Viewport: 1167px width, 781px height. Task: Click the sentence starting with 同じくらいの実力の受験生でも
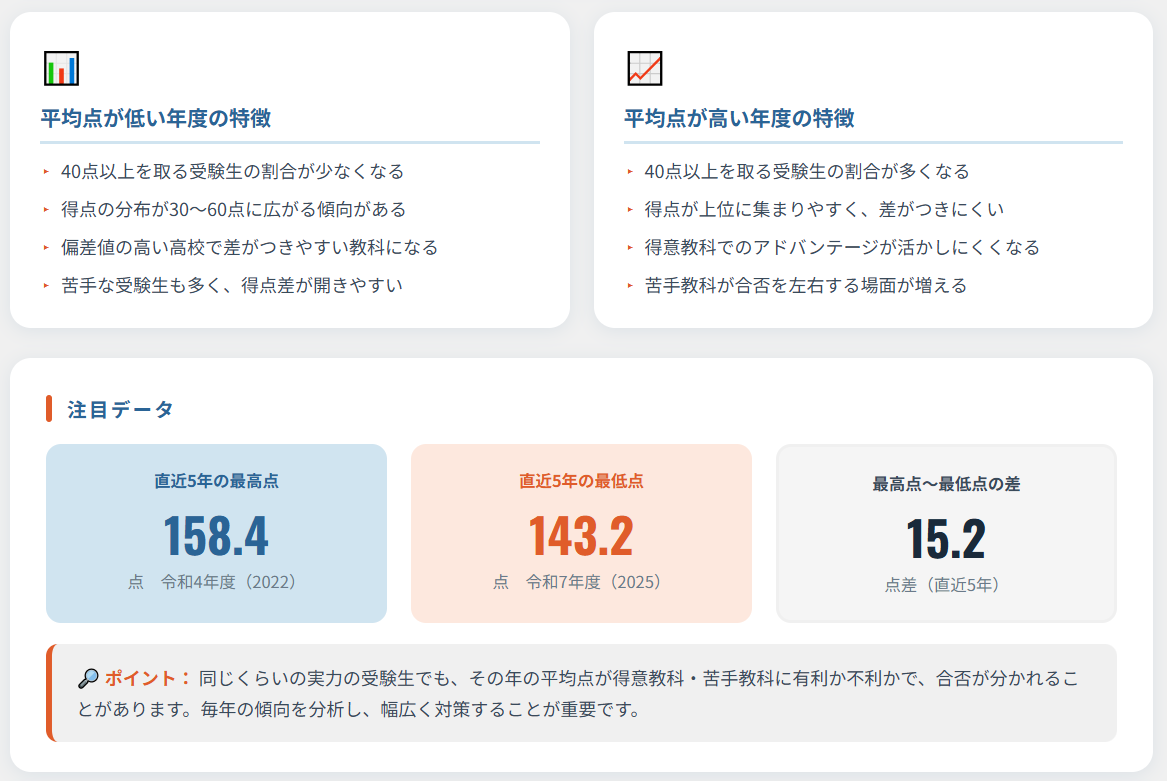[578, 694]
